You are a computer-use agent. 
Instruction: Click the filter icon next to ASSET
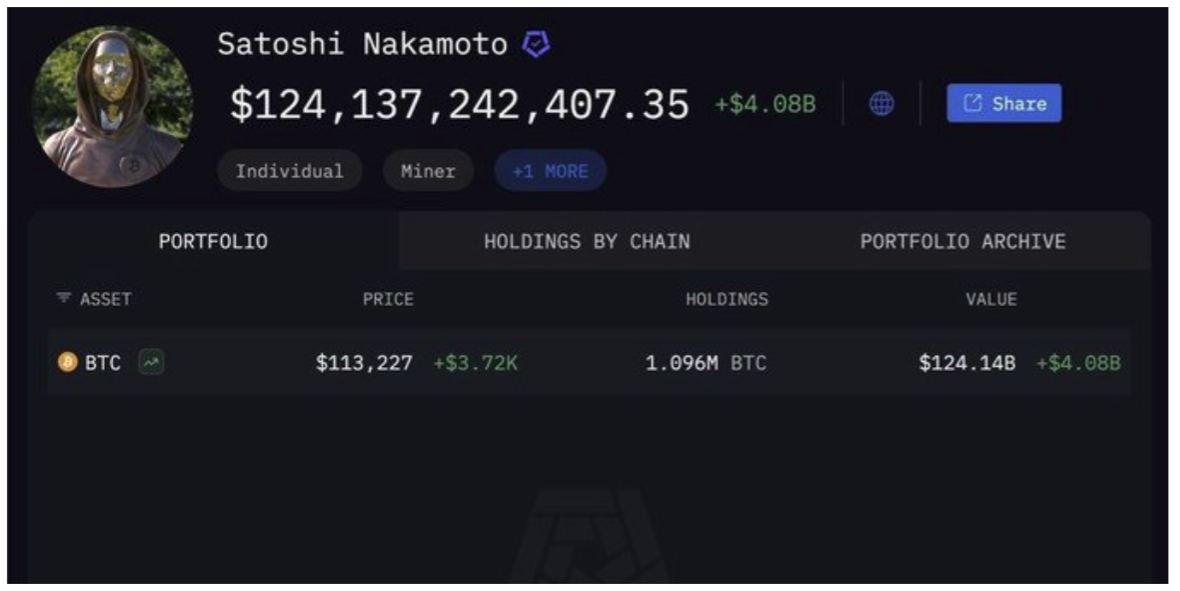click(x=63, y=298)
